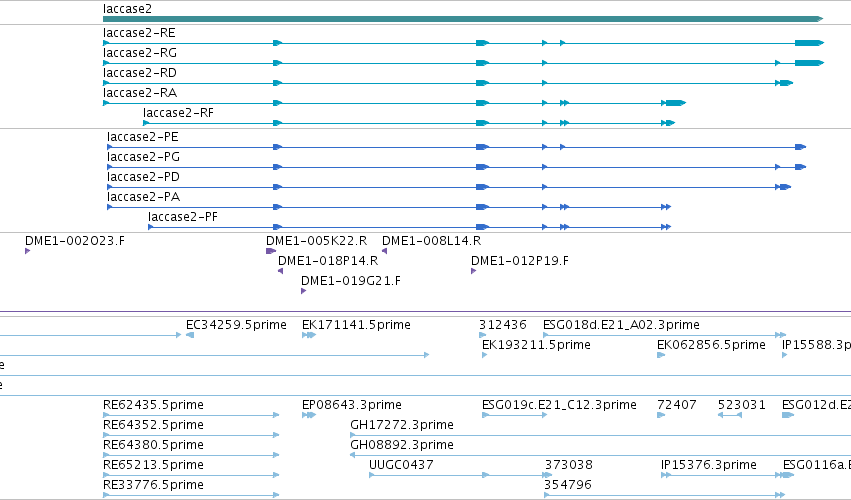The width and height of the screenshot is (851, 500).
Task: Select the laccase2-PA protein label
Action: pyautogui.click(x=143, y=197)
